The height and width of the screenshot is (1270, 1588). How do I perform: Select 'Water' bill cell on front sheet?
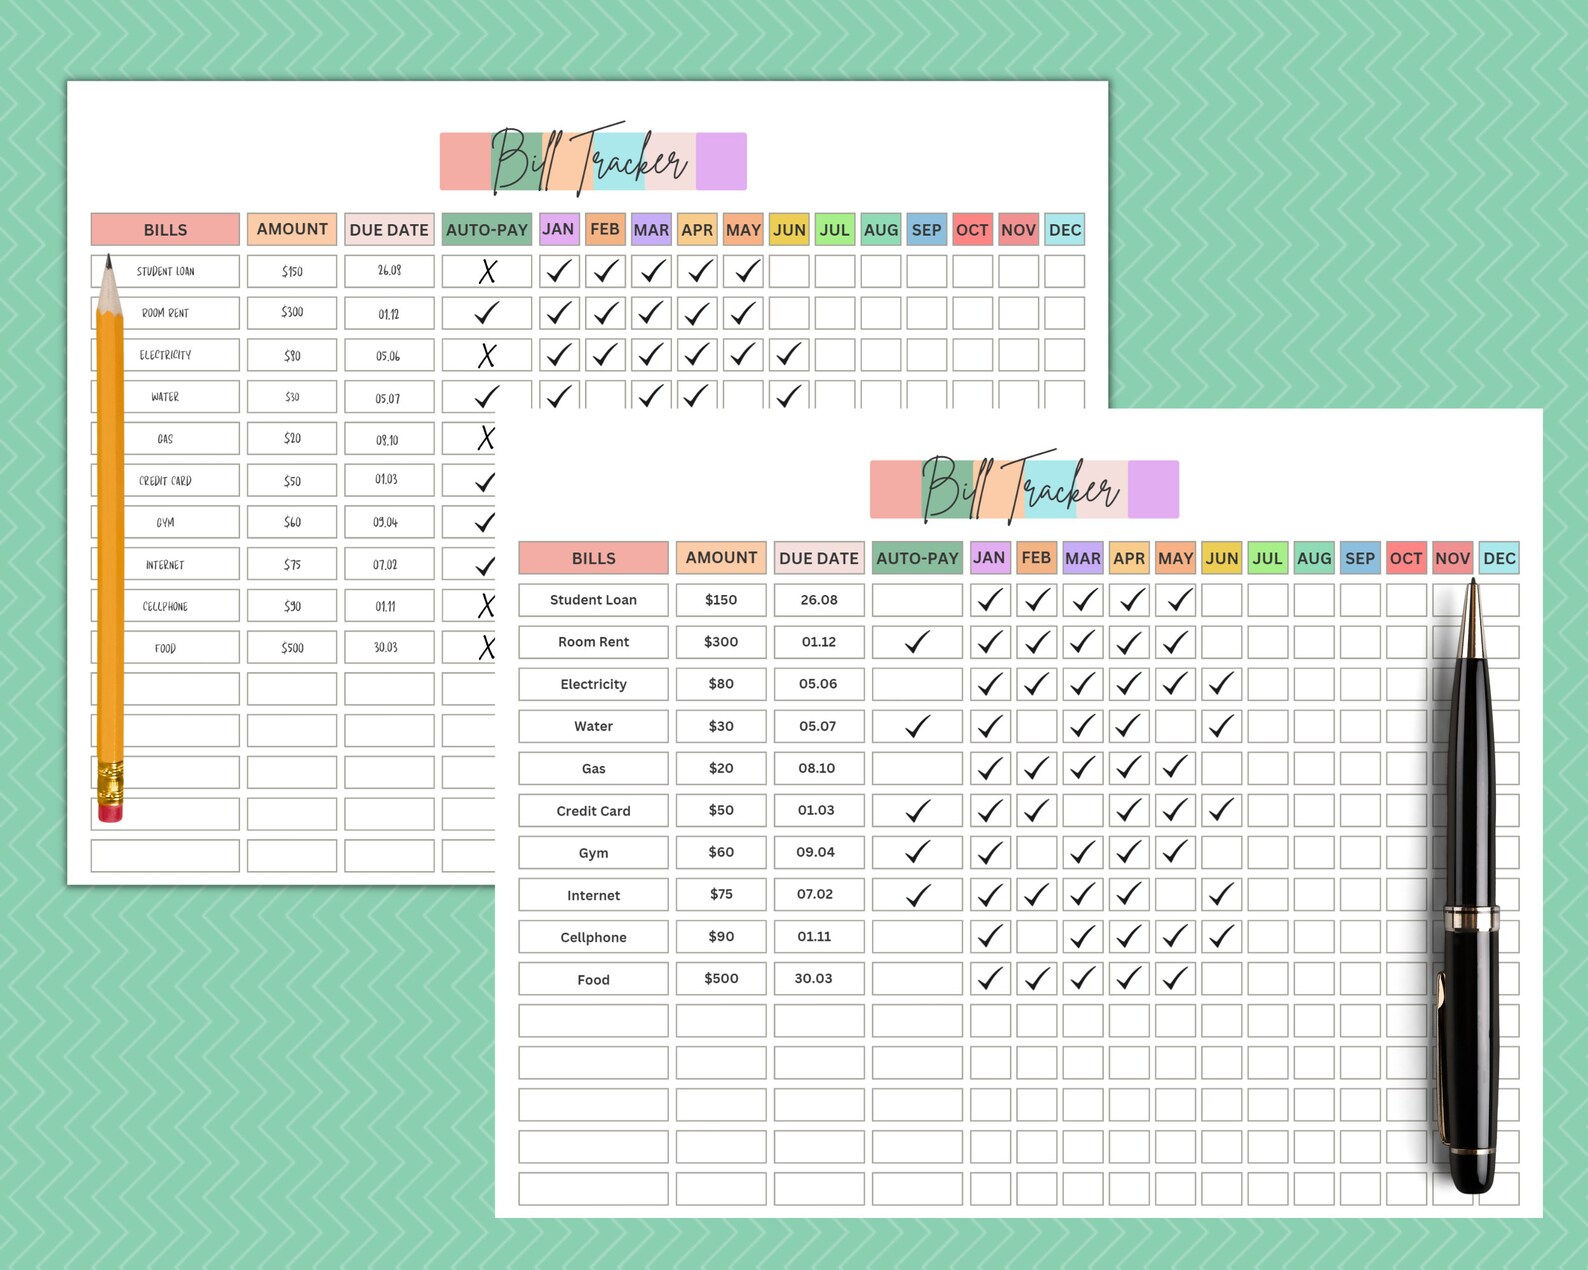pyautogui.click(x=593, y=726)
